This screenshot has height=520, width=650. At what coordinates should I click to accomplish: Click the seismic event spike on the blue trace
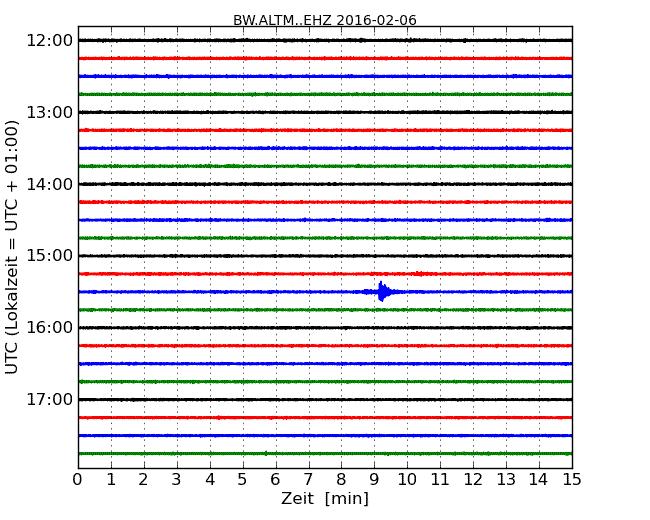[x=382, y=292]
